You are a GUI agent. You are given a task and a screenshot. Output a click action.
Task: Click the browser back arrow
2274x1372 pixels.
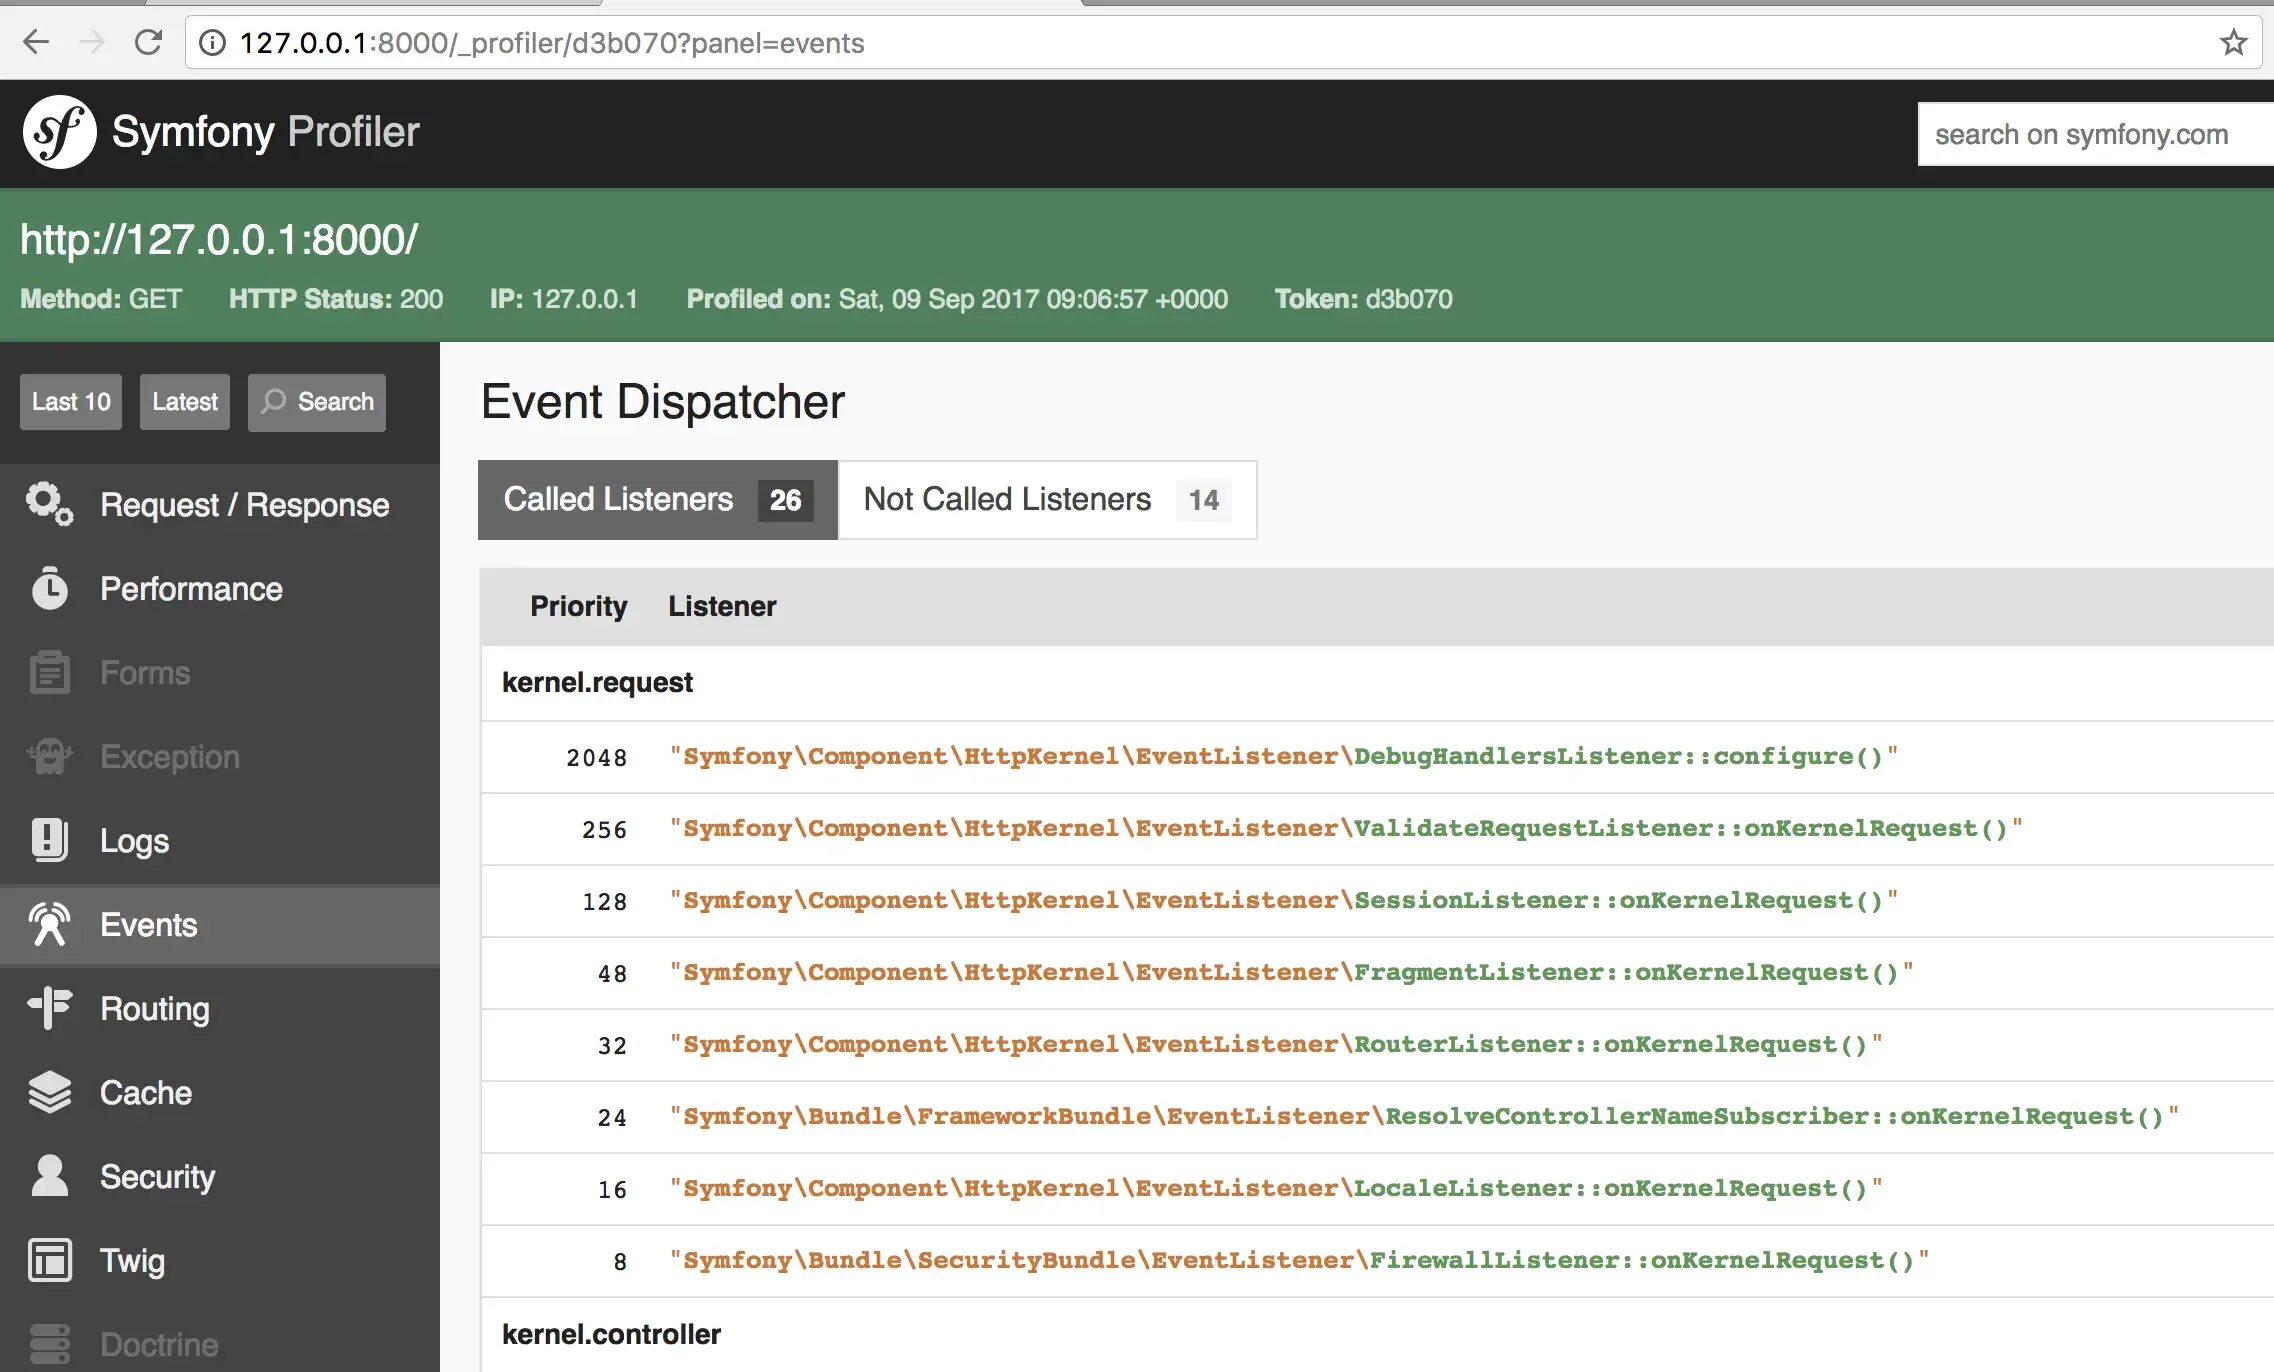click(36, 42)
